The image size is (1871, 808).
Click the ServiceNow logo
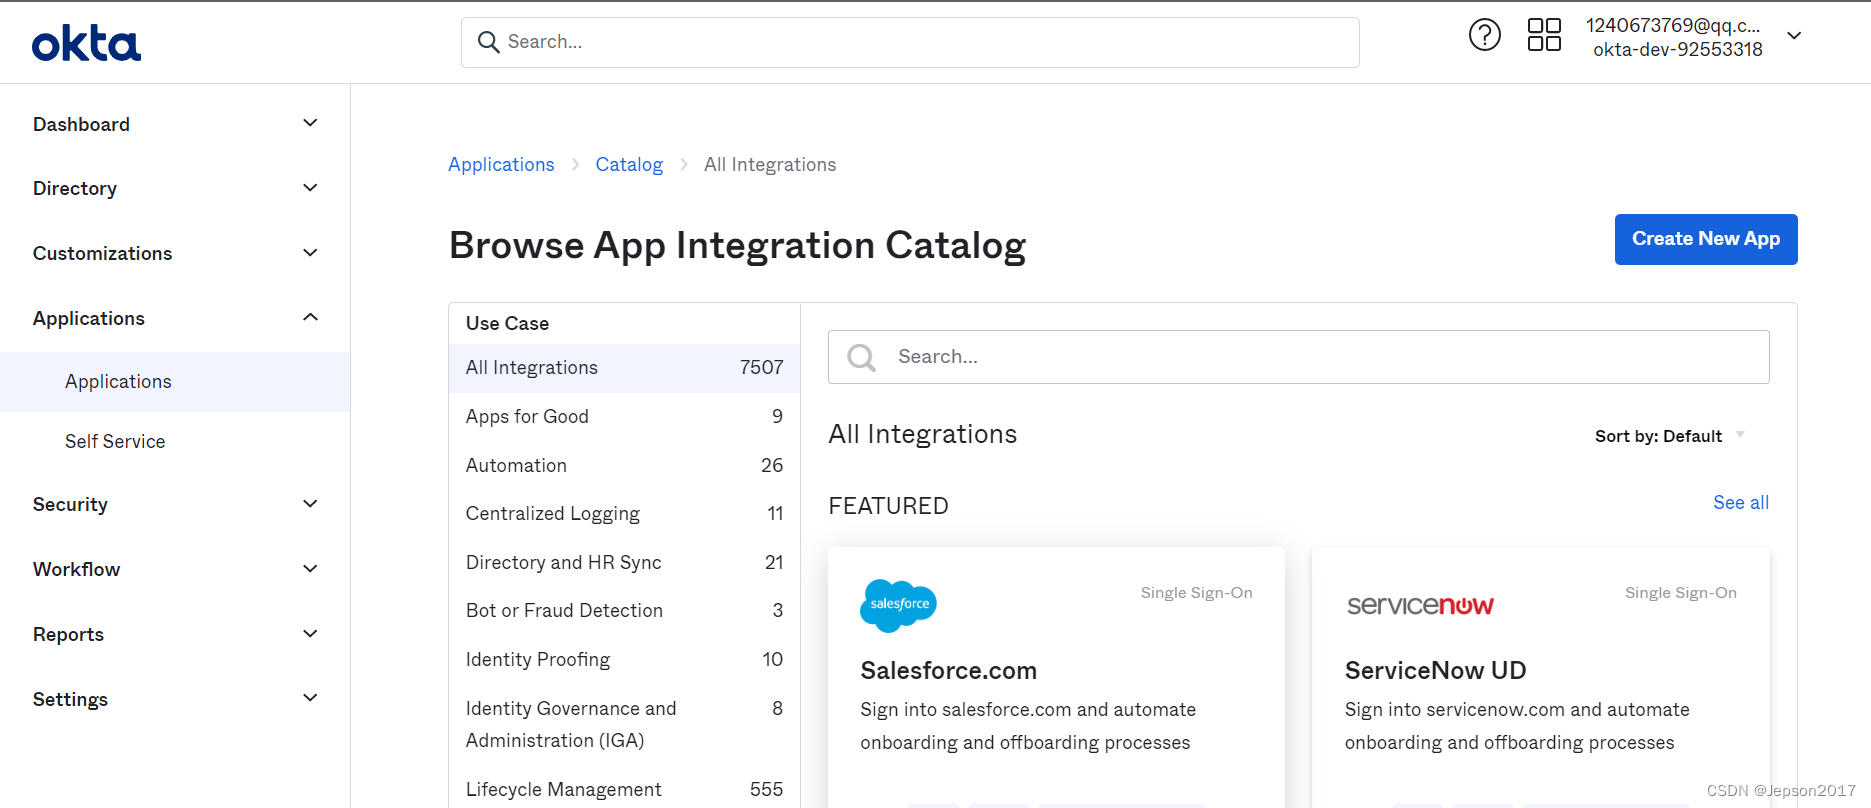click(1420, 605)
